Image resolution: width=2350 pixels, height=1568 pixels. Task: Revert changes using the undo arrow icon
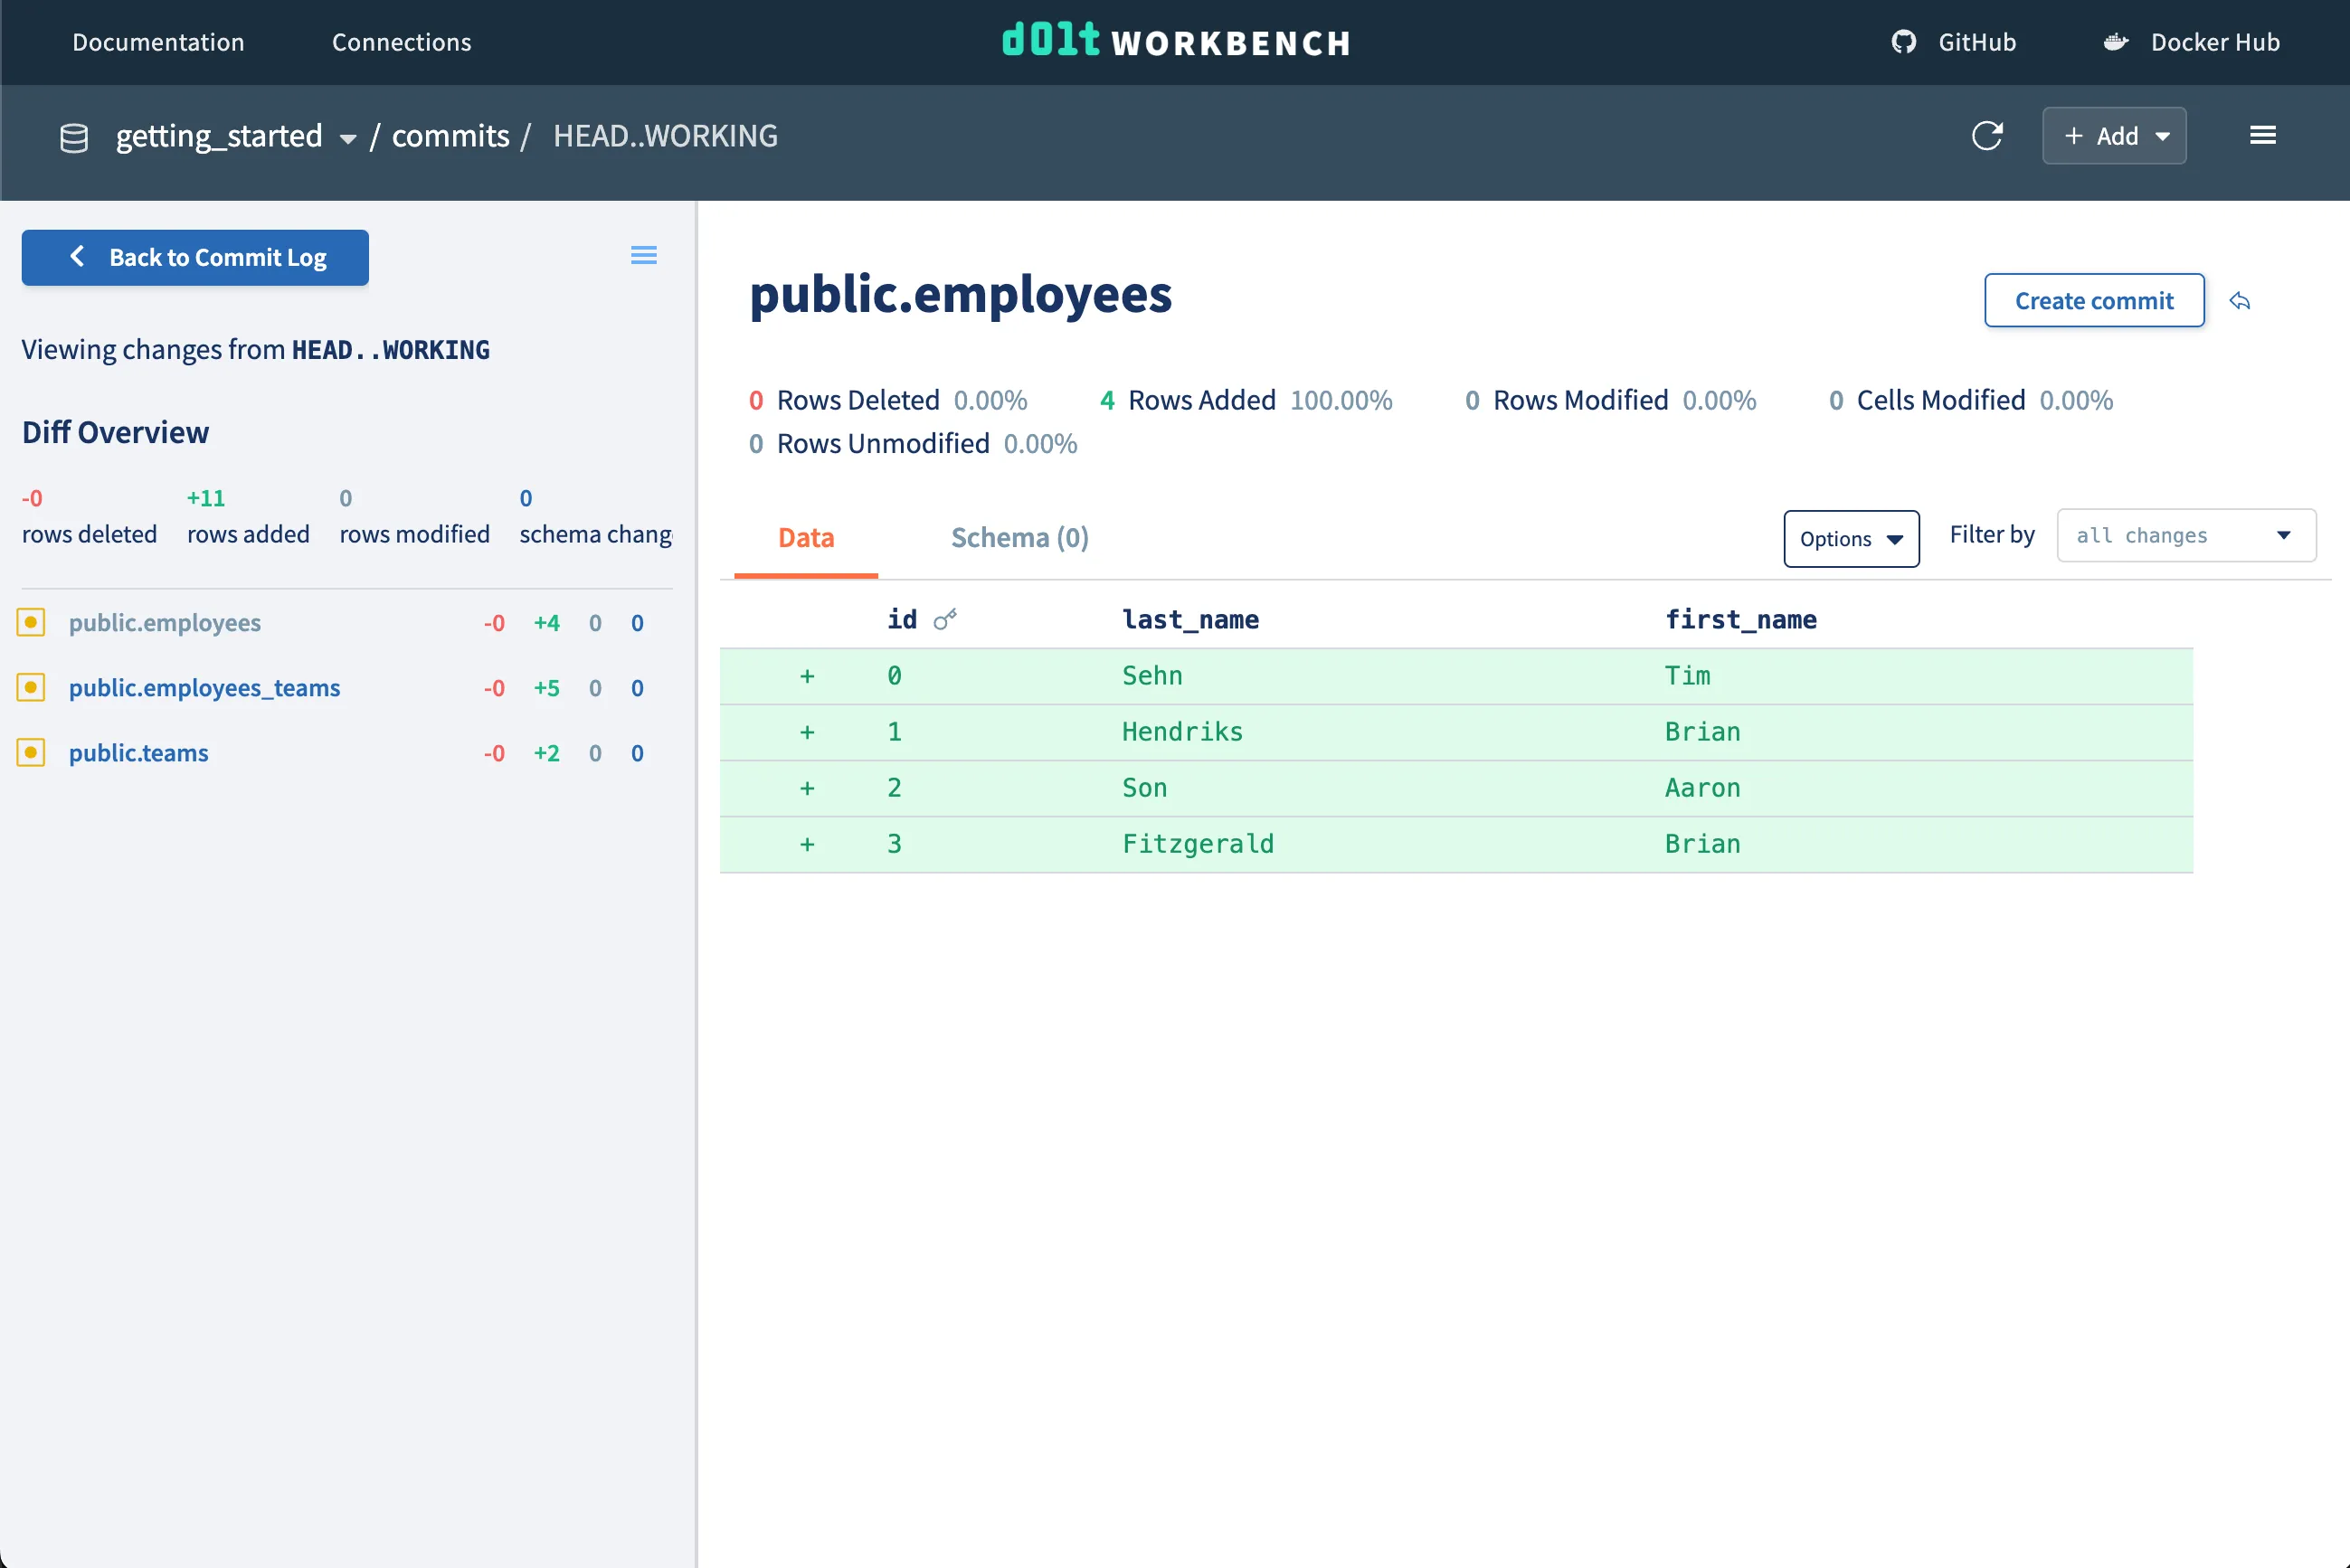(x=2240, y=301)
